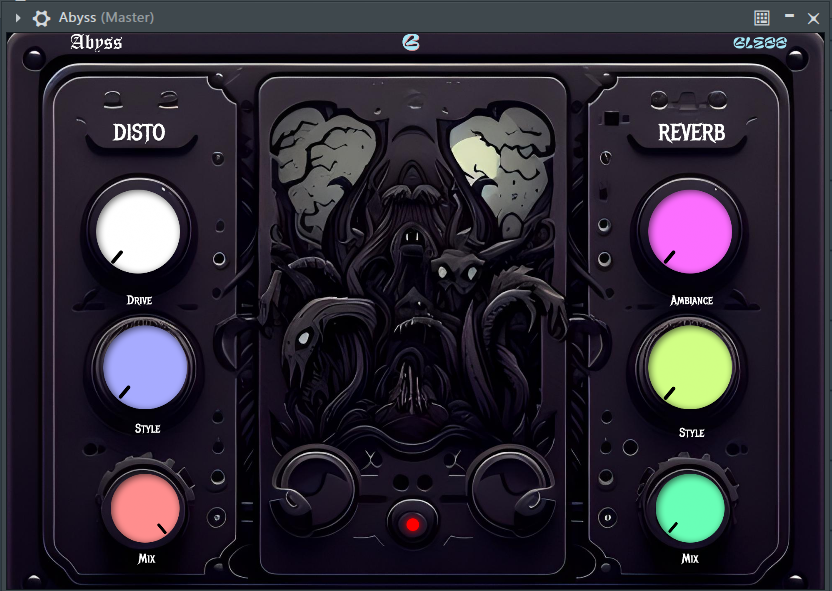Minimize the Abyss plugin window
The image size is (832, 591).
(790, 16)
